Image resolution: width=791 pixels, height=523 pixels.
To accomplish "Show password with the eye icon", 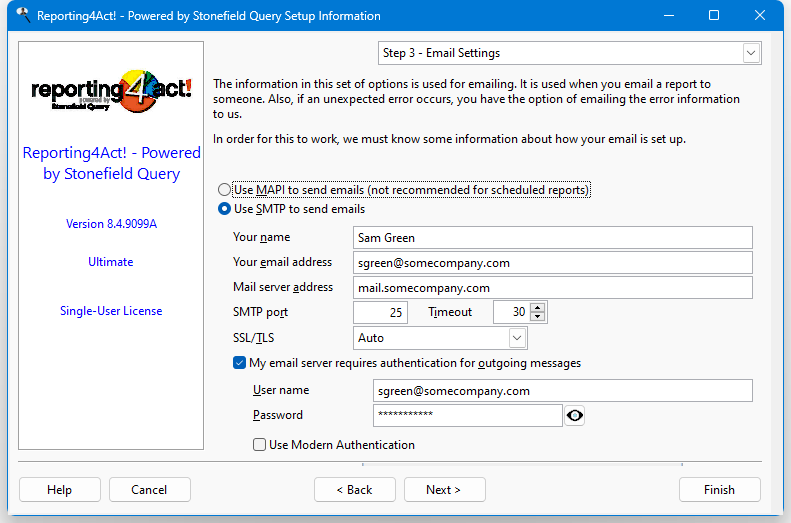I will pyautogui.click(x=575, y=416).
